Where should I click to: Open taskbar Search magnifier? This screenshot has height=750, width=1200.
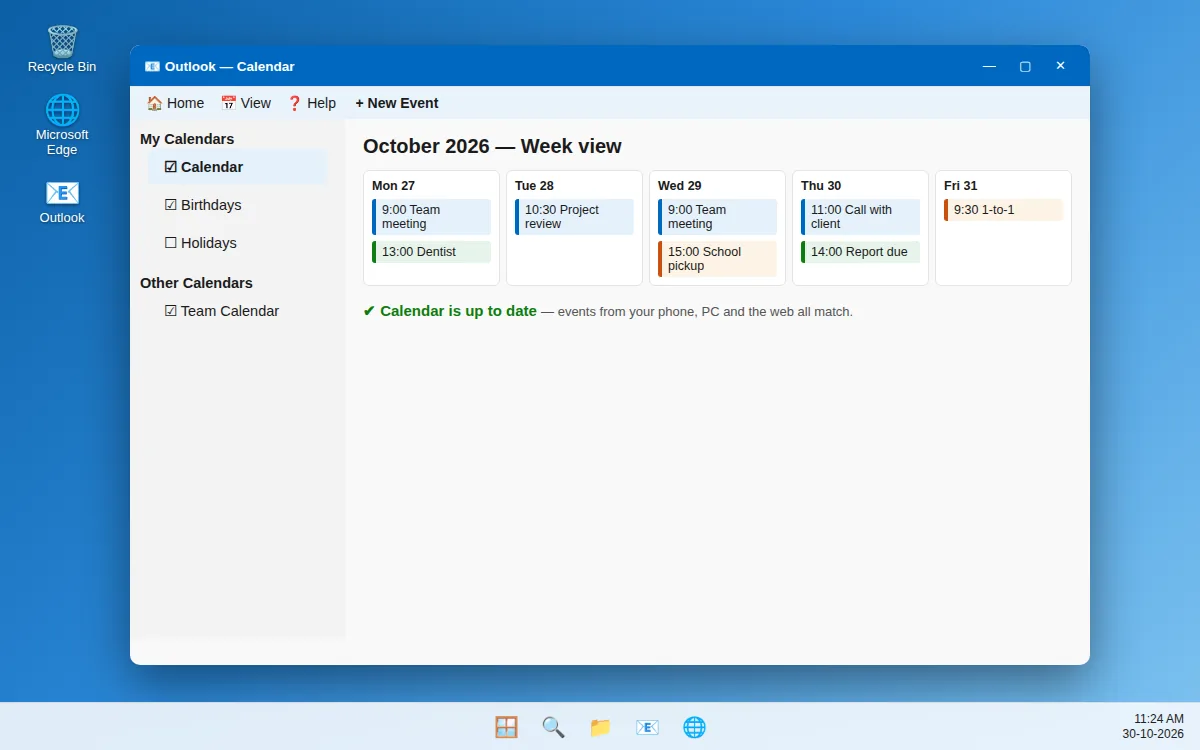point(553,727)
